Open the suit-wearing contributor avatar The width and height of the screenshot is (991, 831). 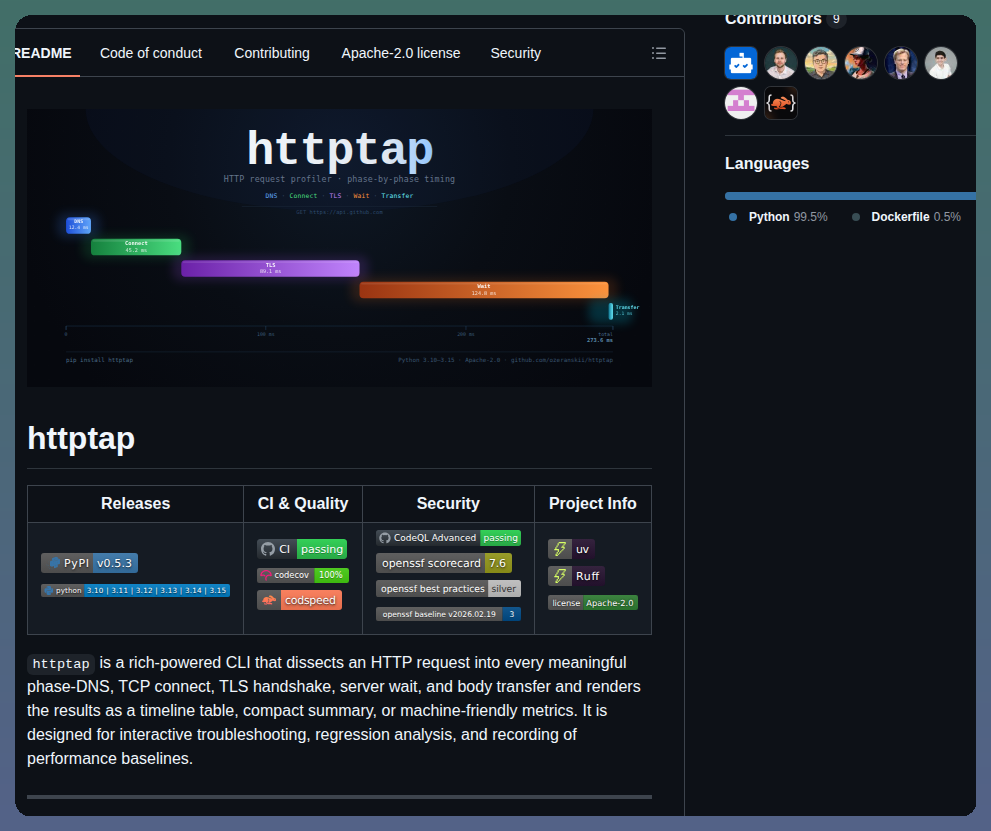(x=901, y=63)
